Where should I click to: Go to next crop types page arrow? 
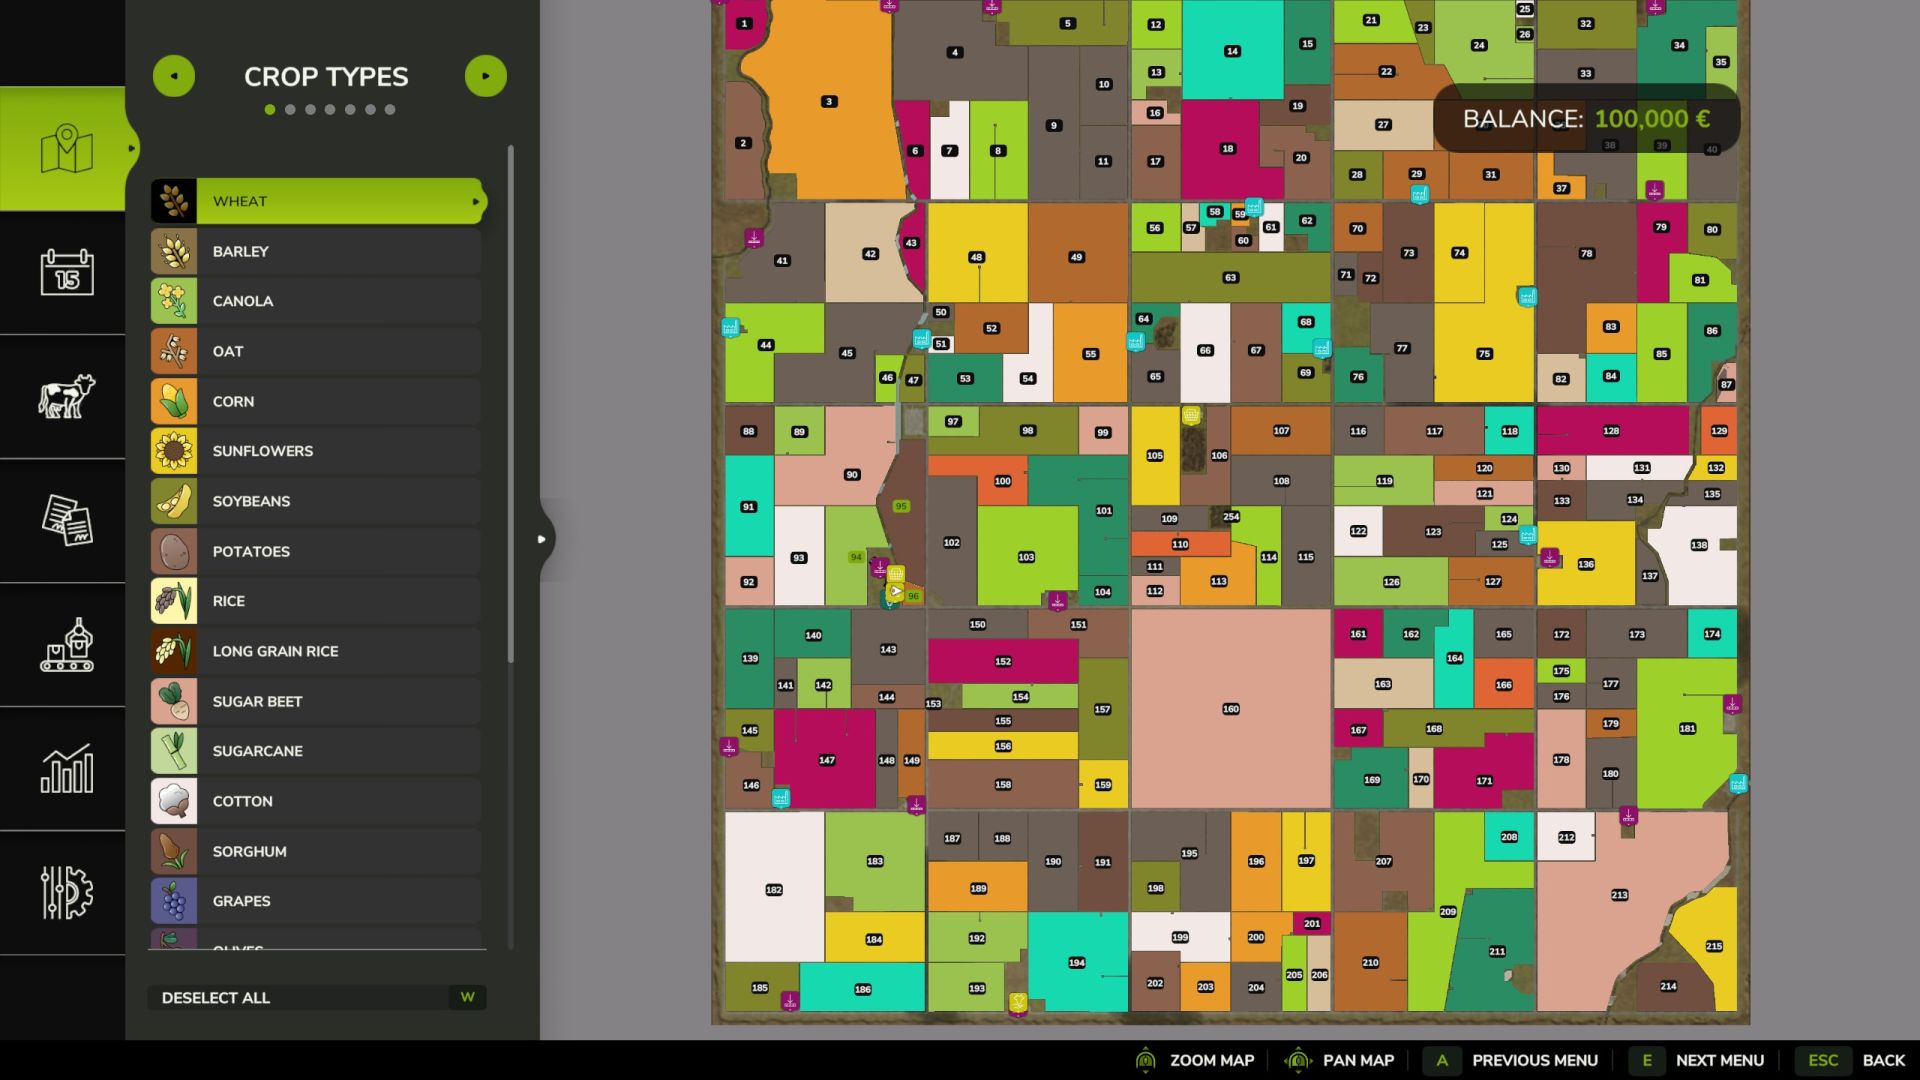click(x=486, y=76)
